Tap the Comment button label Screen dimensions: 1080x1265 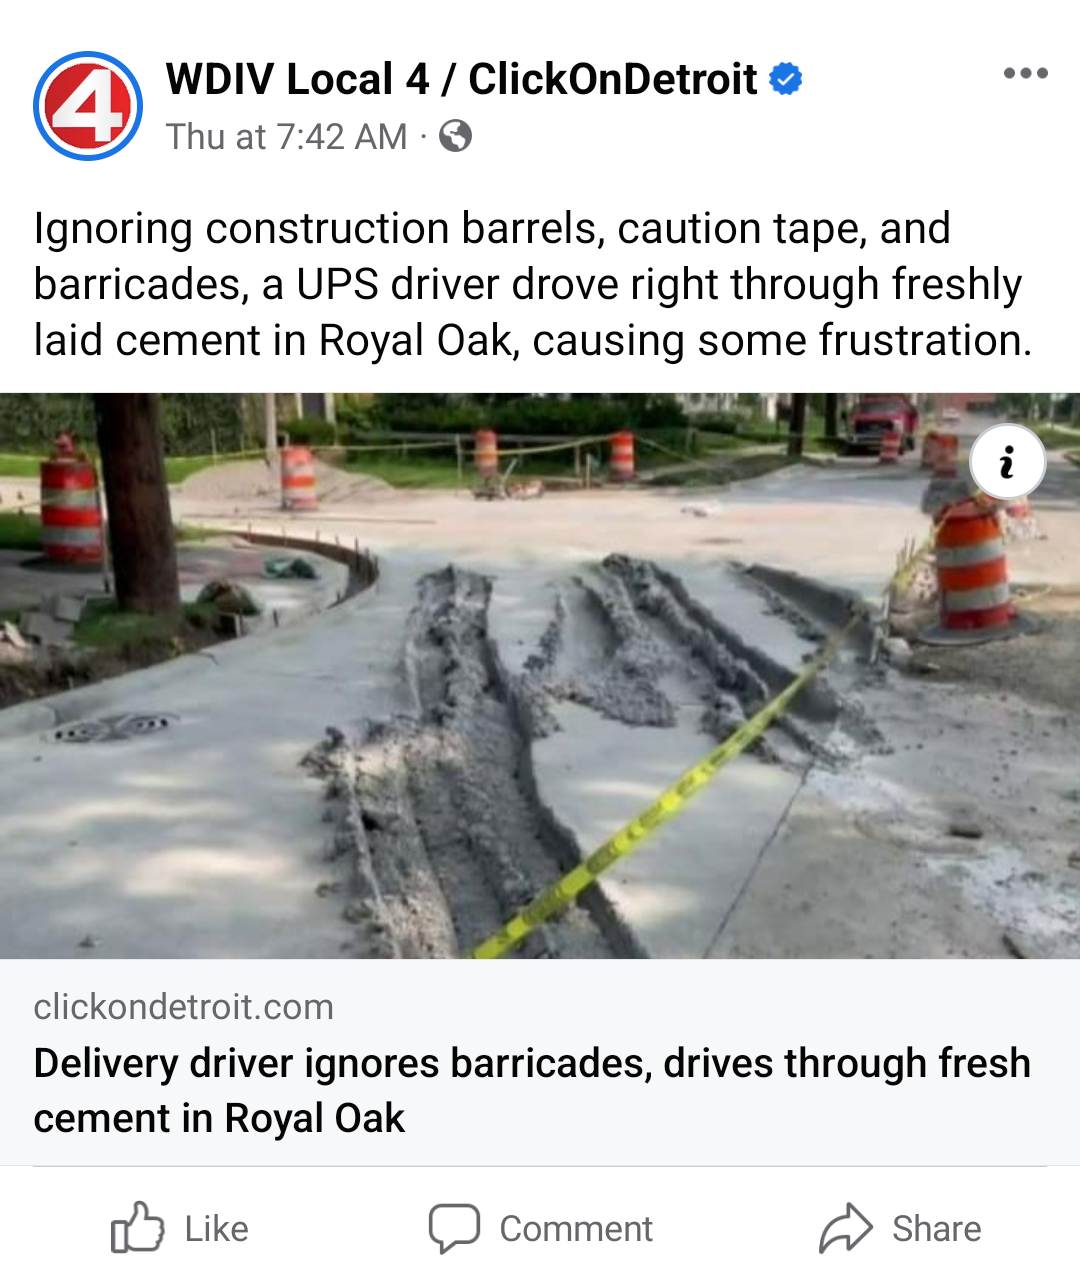point(576,1228)
